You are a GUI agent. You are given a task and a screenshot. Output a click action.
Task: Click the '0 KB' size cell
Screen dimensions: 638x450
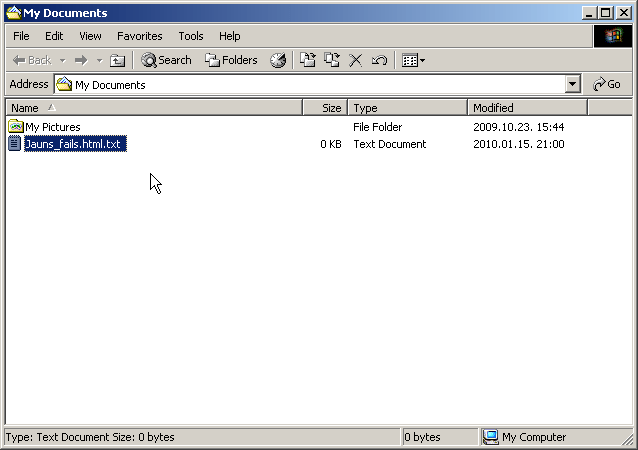[331, 144]
